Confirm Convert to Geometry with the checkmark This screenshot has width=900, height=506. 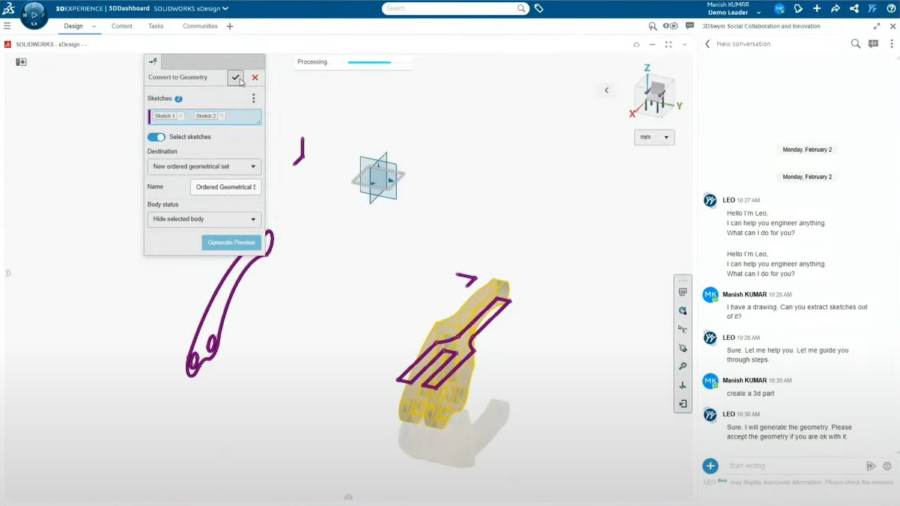pos(235,77)
